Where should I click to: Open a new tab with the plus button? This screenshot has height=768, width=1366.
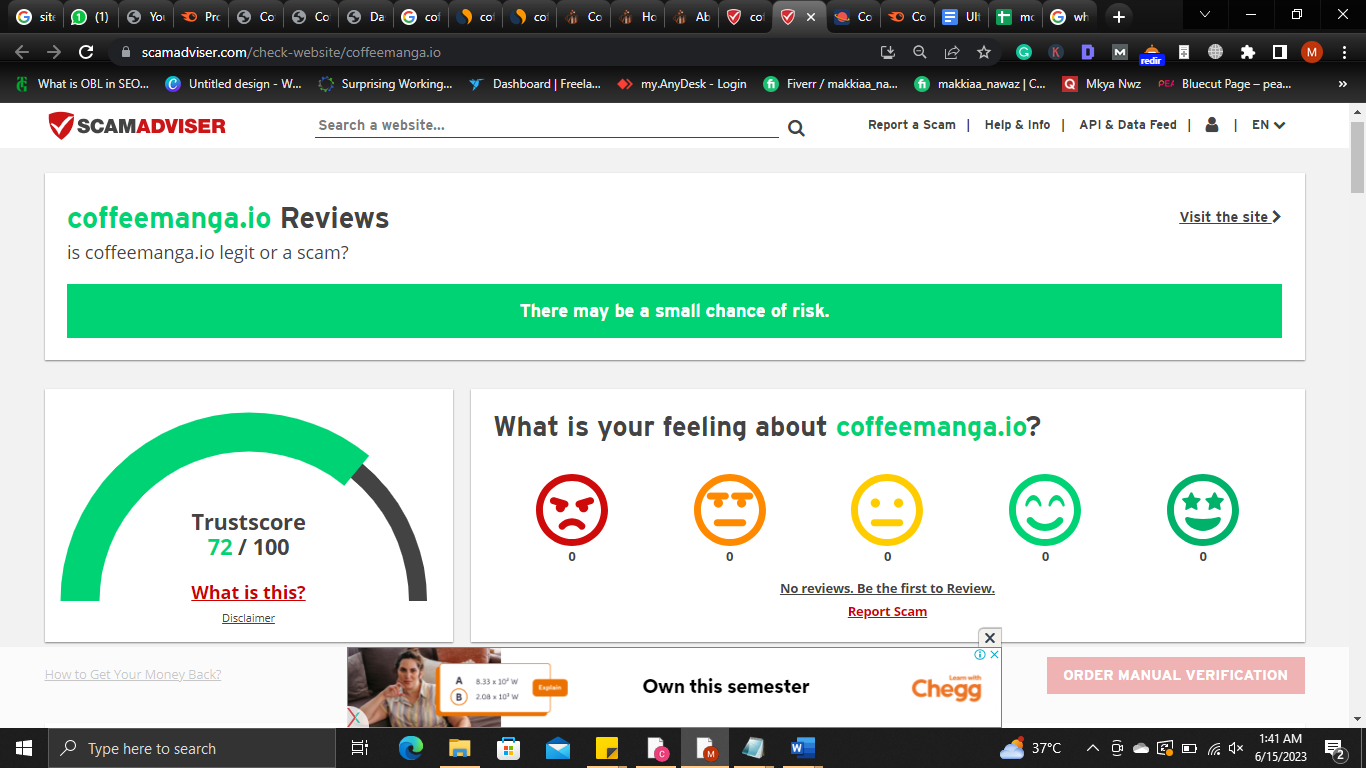1119,17
